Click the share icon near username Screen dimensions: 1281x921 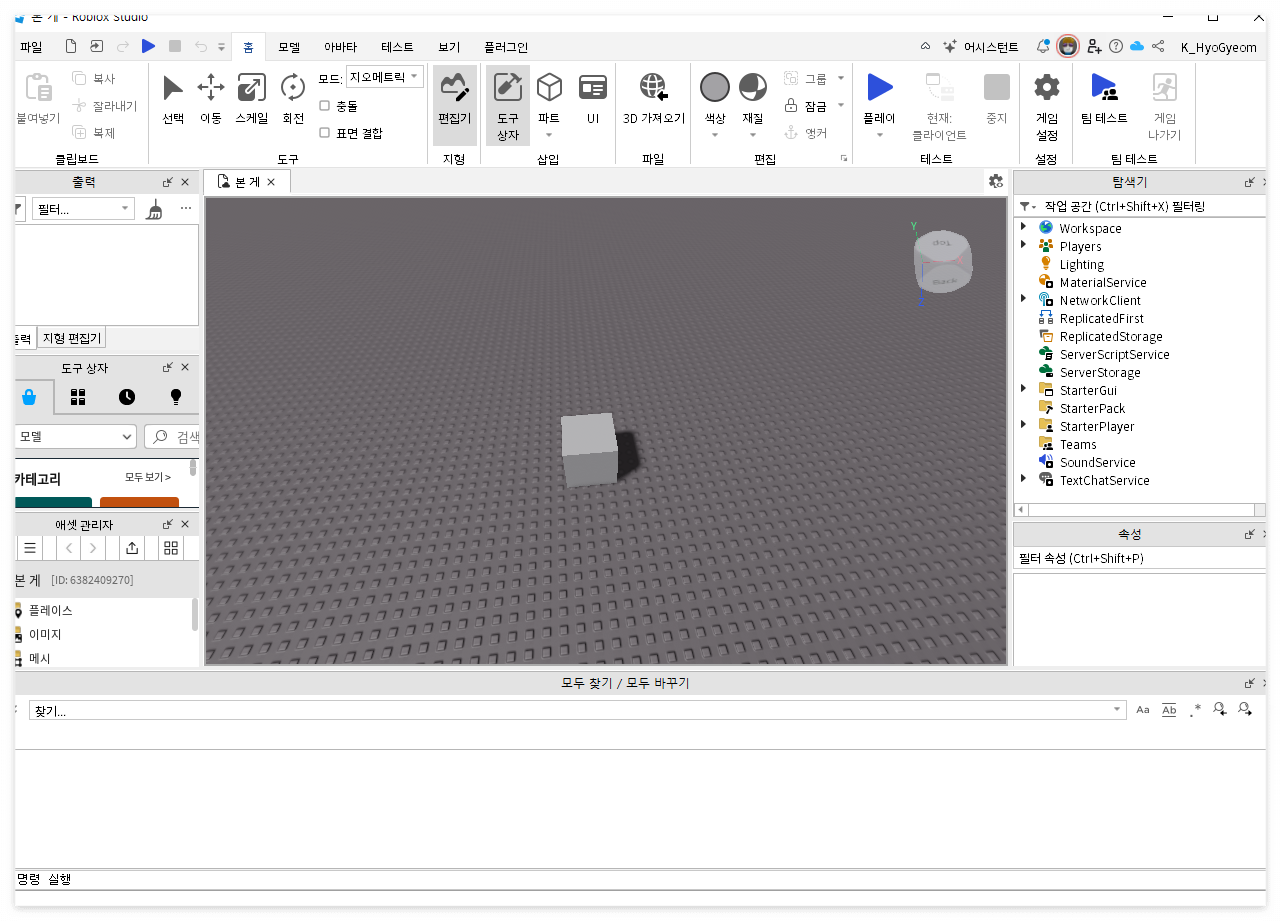click(1158, 46)
